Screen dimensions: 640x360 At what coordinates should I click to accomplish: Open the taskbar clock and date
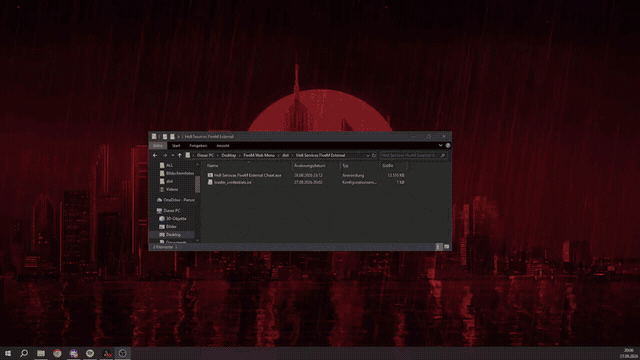pos(629,353)
